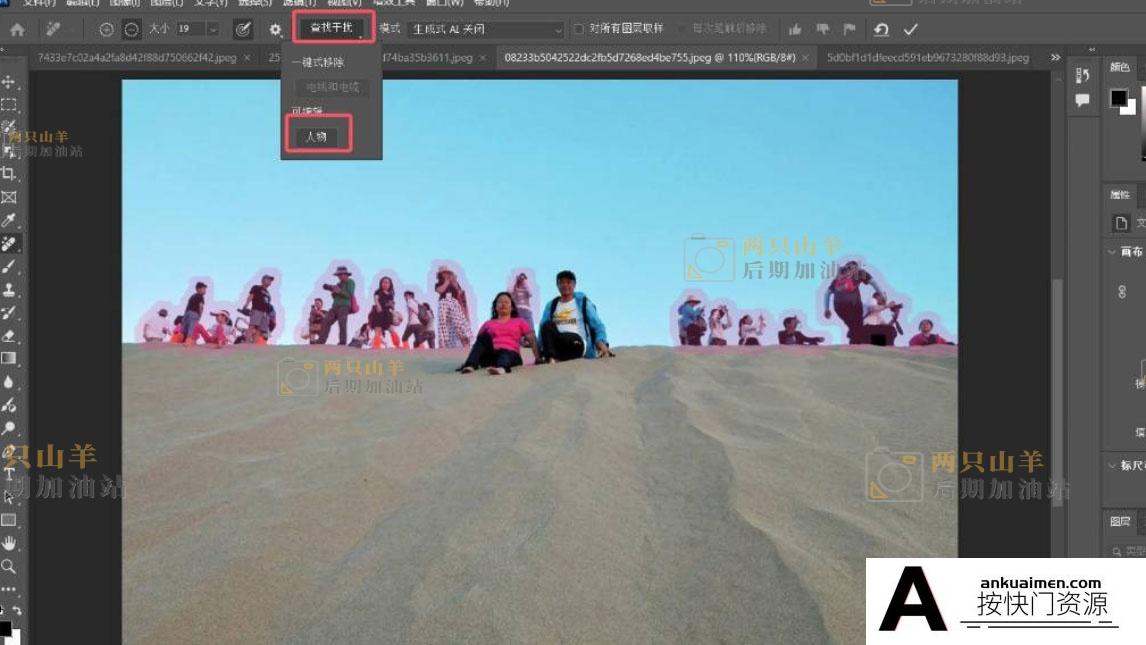Open the gear settings in options bar
The width and height of the screenshot is (1146, 645).
[275, 30]
